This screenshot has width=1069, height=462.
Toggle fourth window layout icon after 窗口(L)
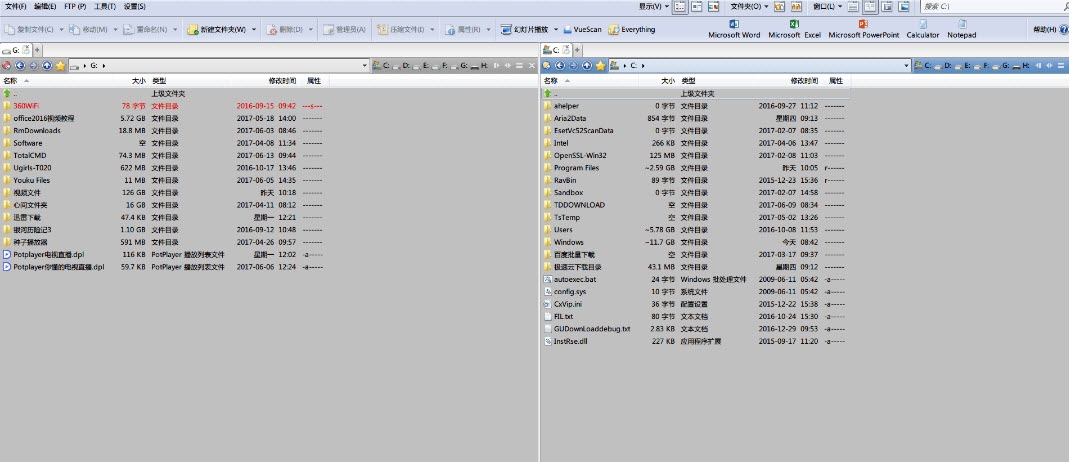(904, 7)
